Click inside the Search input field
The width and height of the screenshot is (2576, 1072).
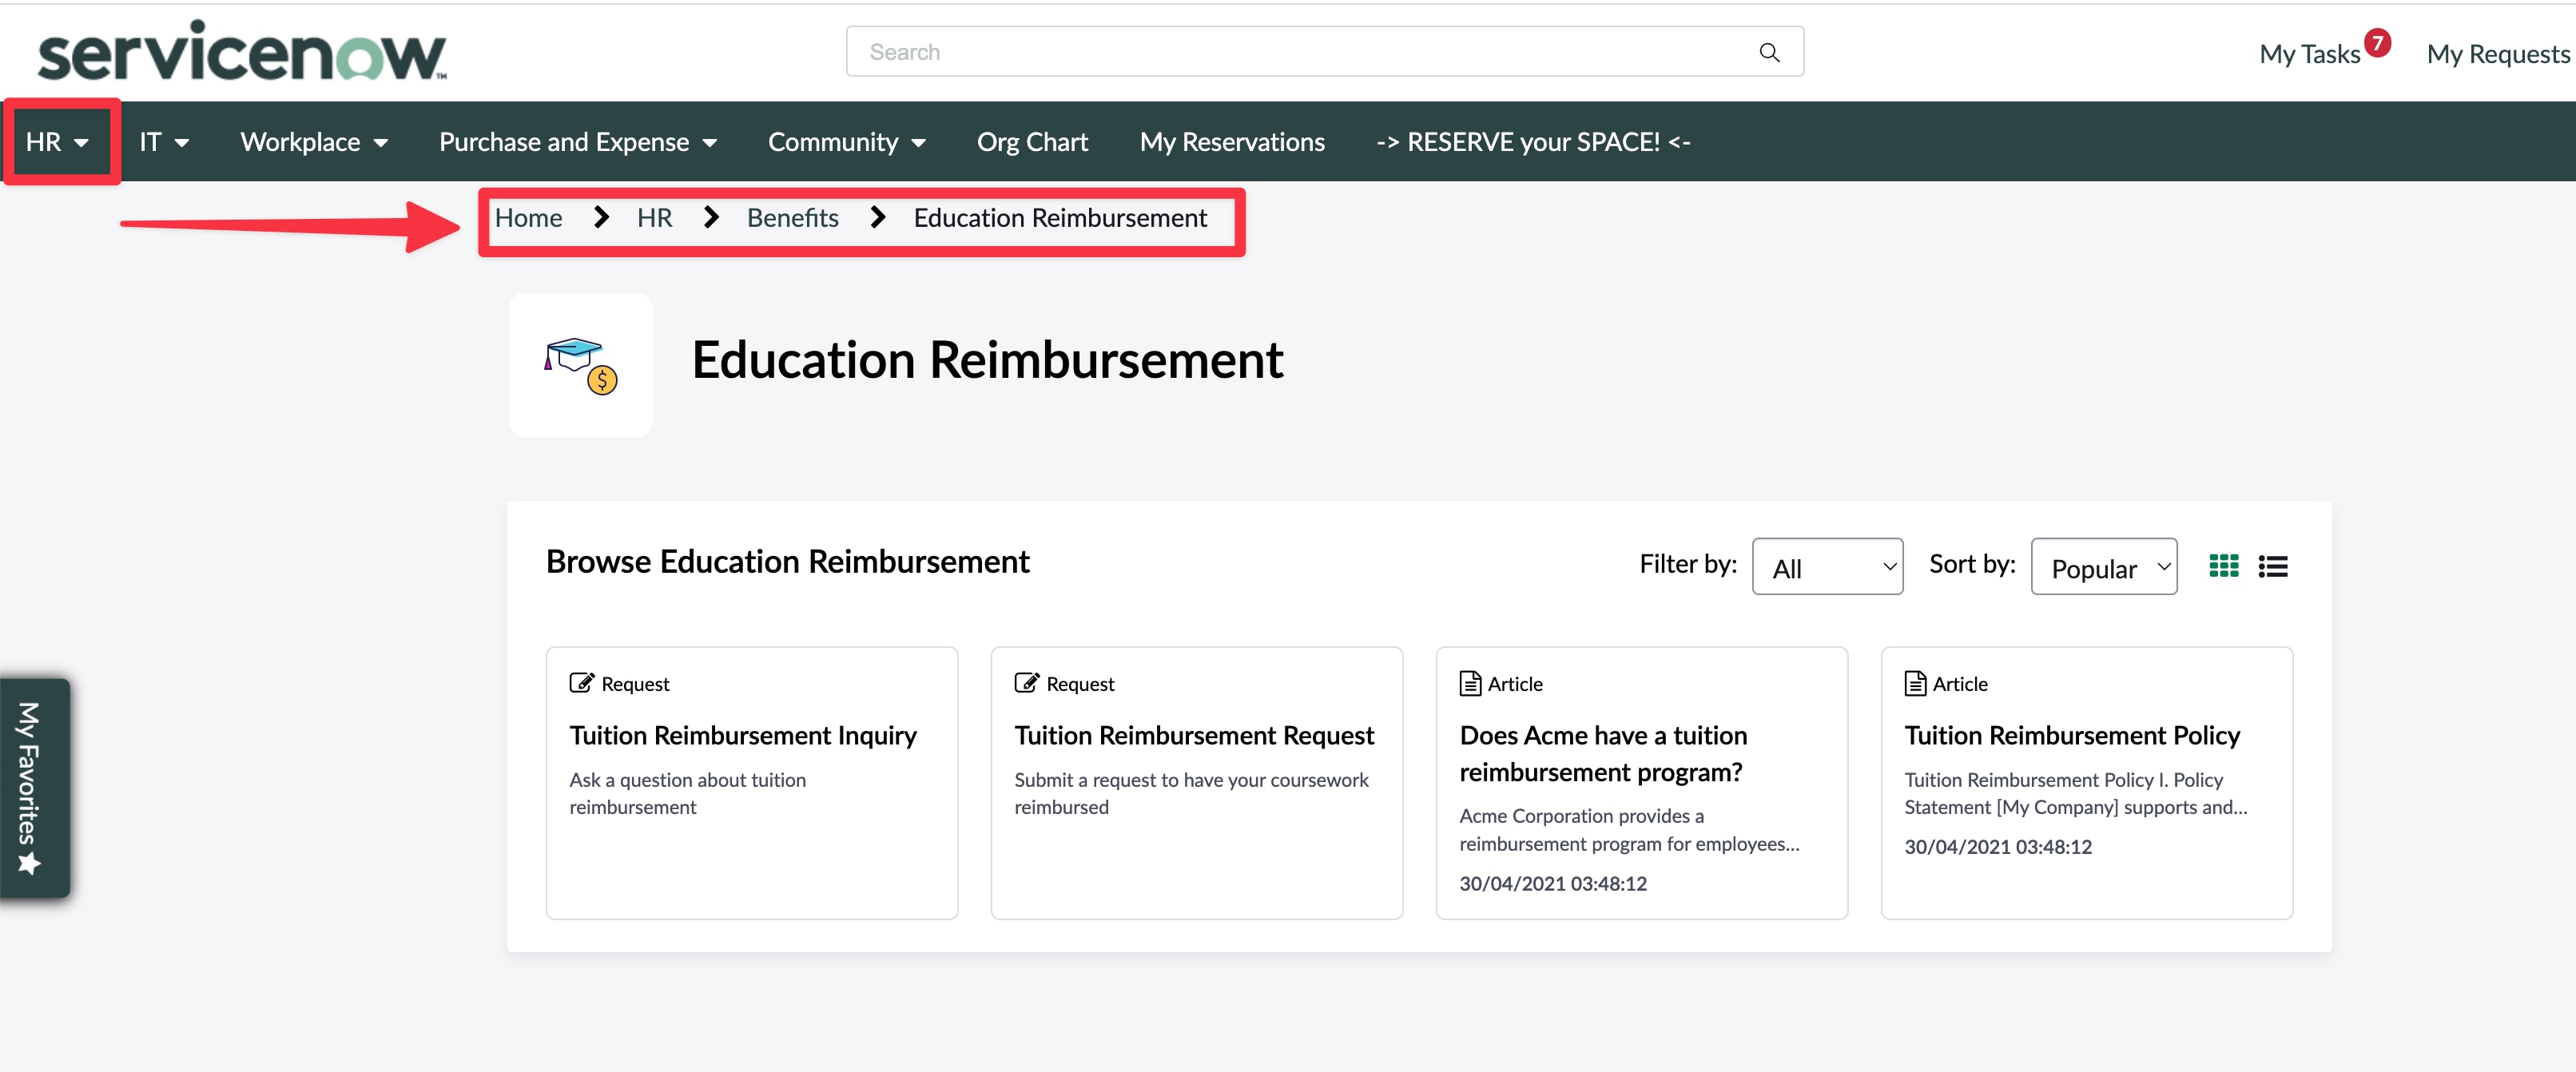(x=1200, y=51)
